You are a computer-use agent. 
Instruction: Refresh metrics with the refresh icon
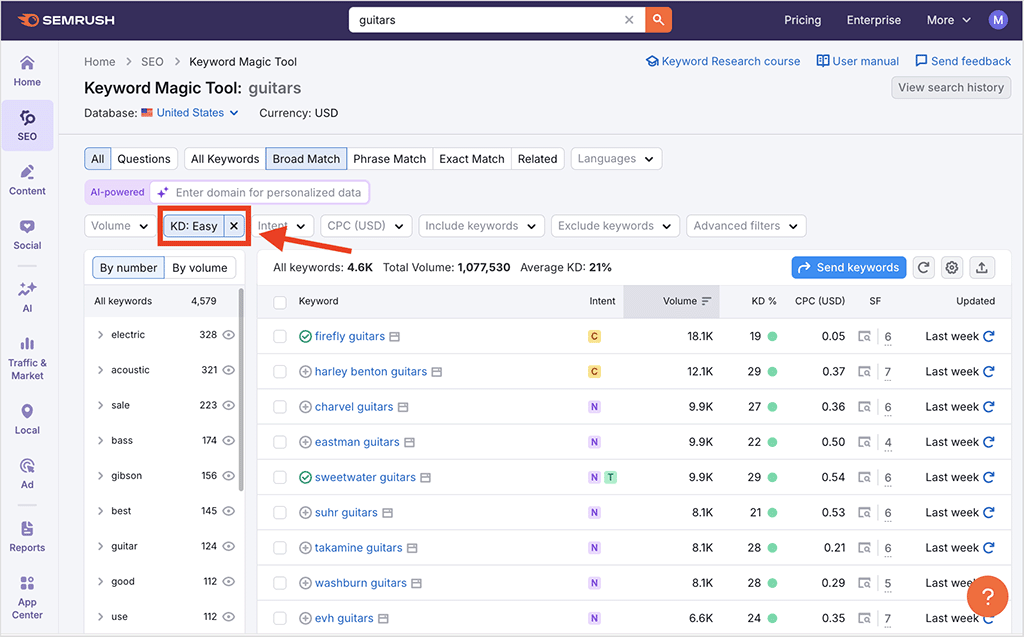click(923, 267)
